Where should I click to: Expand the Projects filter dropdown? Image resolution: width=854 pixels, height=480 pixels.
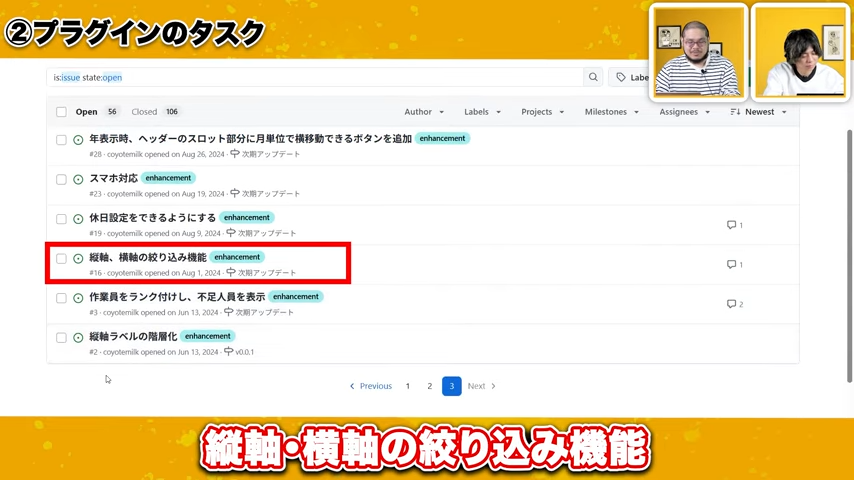pos(542,112)
